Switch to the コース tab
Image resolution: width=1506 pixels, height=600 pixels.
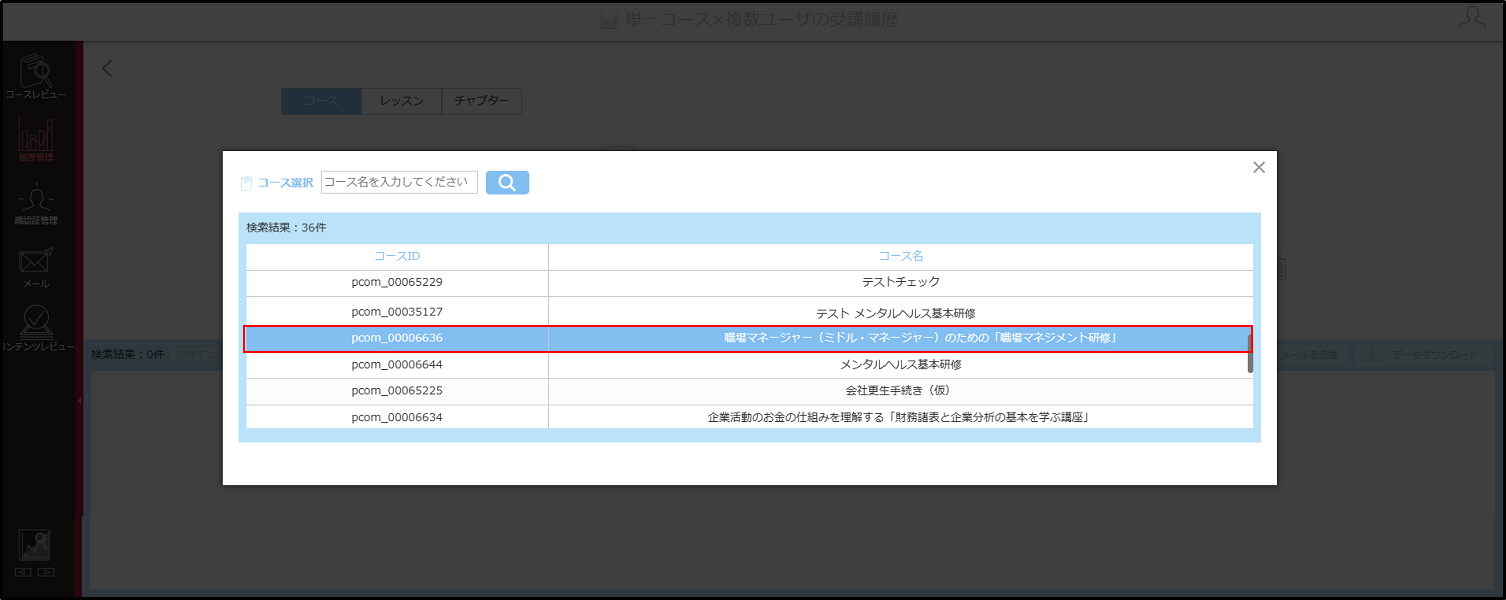[x=321, y=101]
